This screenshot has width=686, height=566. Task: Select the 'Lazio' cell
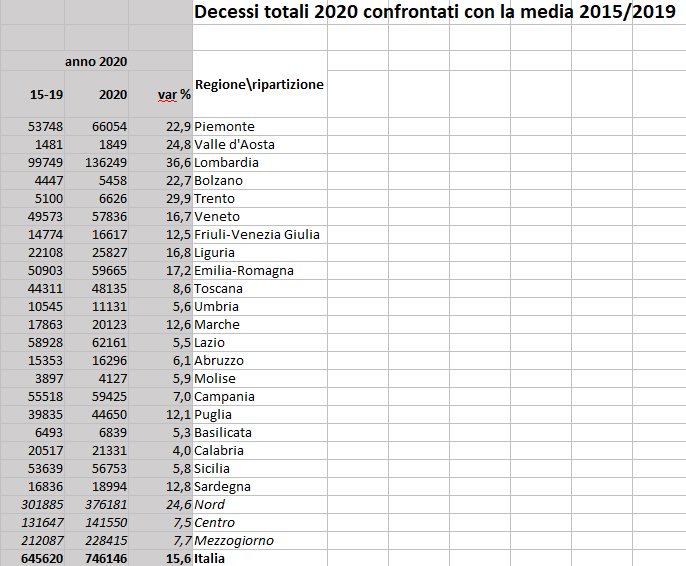pyautogui.click(x=260, y=342)
